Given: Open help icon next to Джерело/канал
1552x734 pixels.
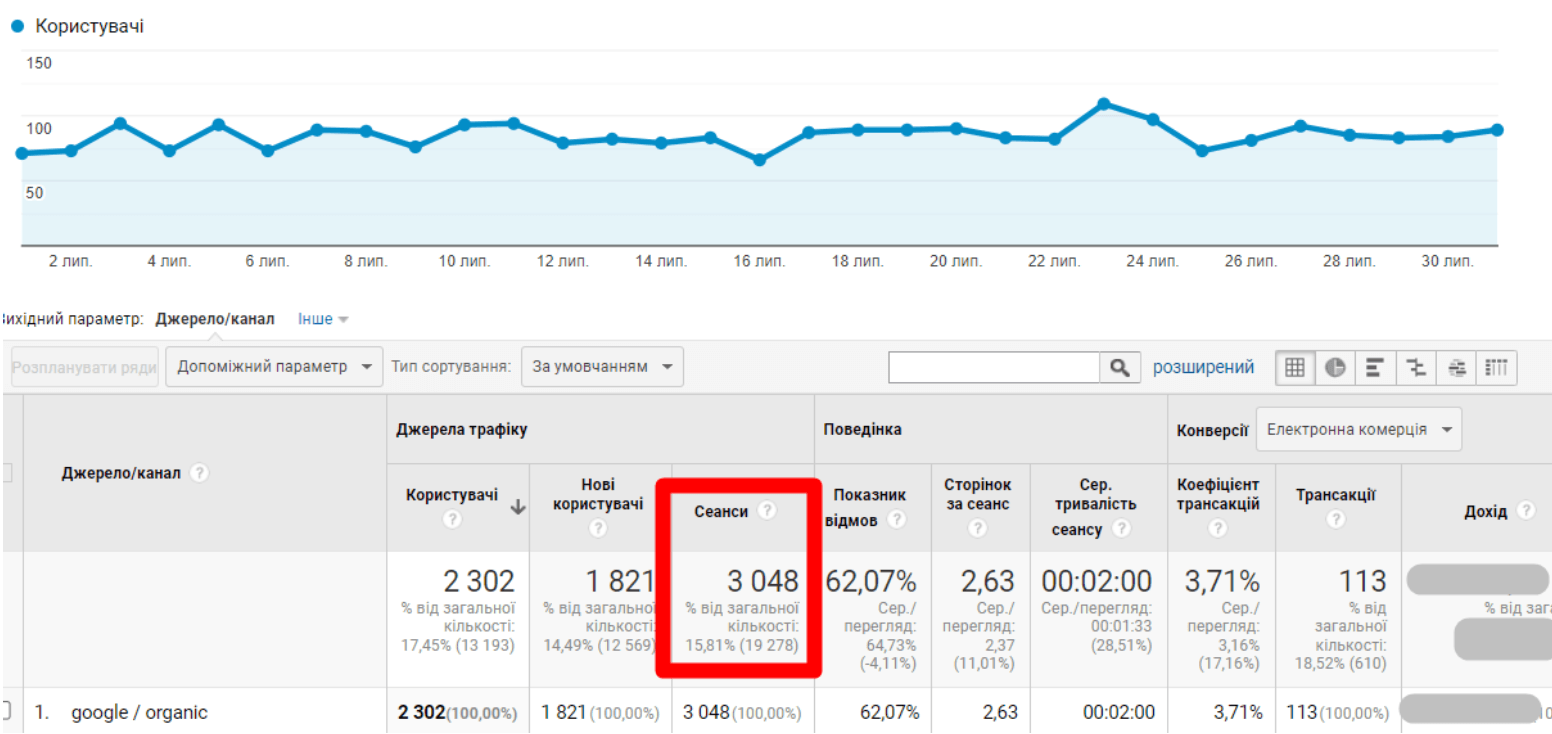Looking at the screenshot, I should (199, 473).
